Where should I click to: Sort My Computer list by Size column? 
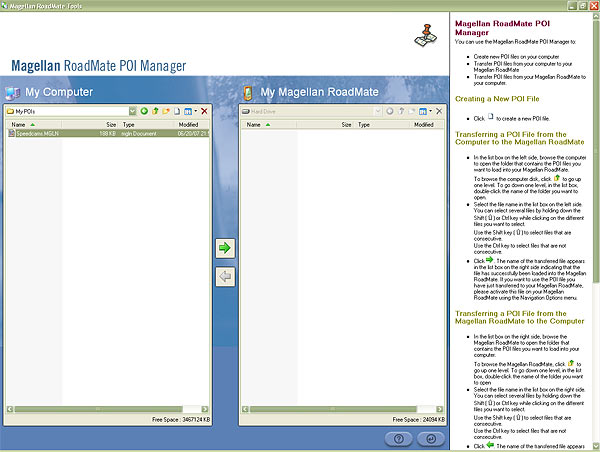[x=90, y=124]
